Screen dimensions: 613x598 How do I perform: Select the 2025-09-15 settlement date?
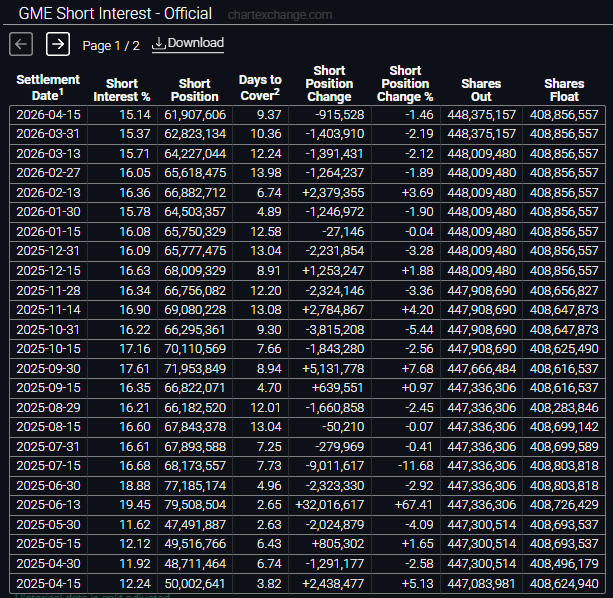coord(48,388)
